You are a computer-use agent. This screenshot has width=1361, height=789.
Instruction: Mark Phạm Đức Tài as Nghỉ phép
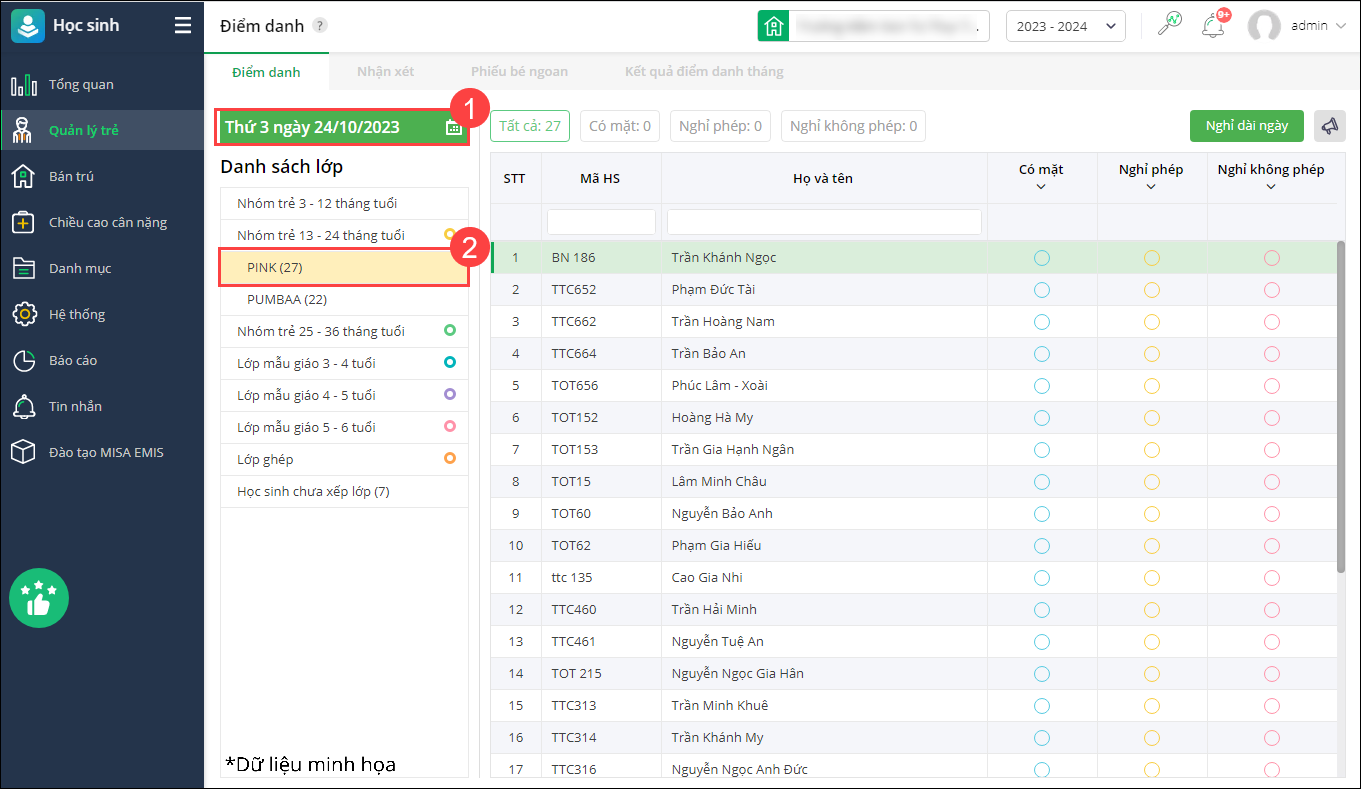pyautogui.click(x=1152, y=290)
